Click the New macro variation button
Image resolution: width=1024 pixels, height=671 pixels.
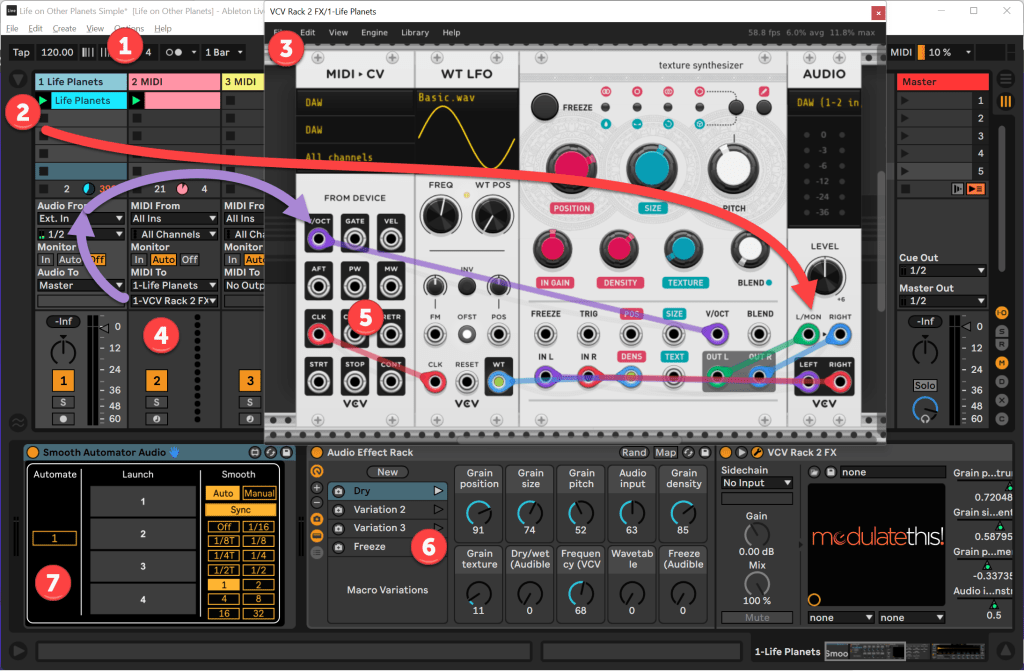coord(387,472)
